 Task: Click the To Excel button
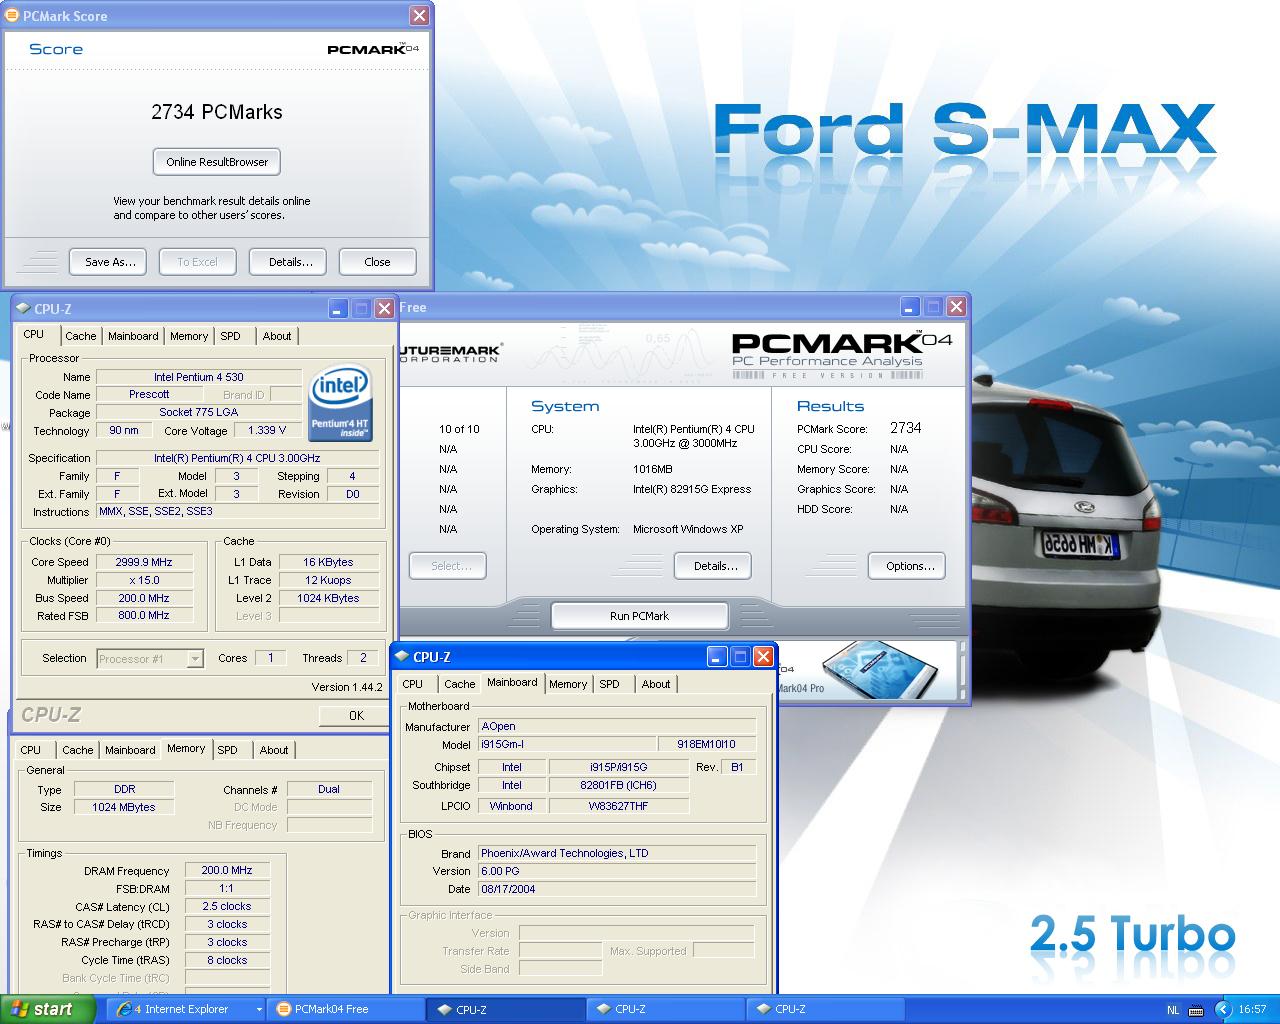click(x=197, y=262)
